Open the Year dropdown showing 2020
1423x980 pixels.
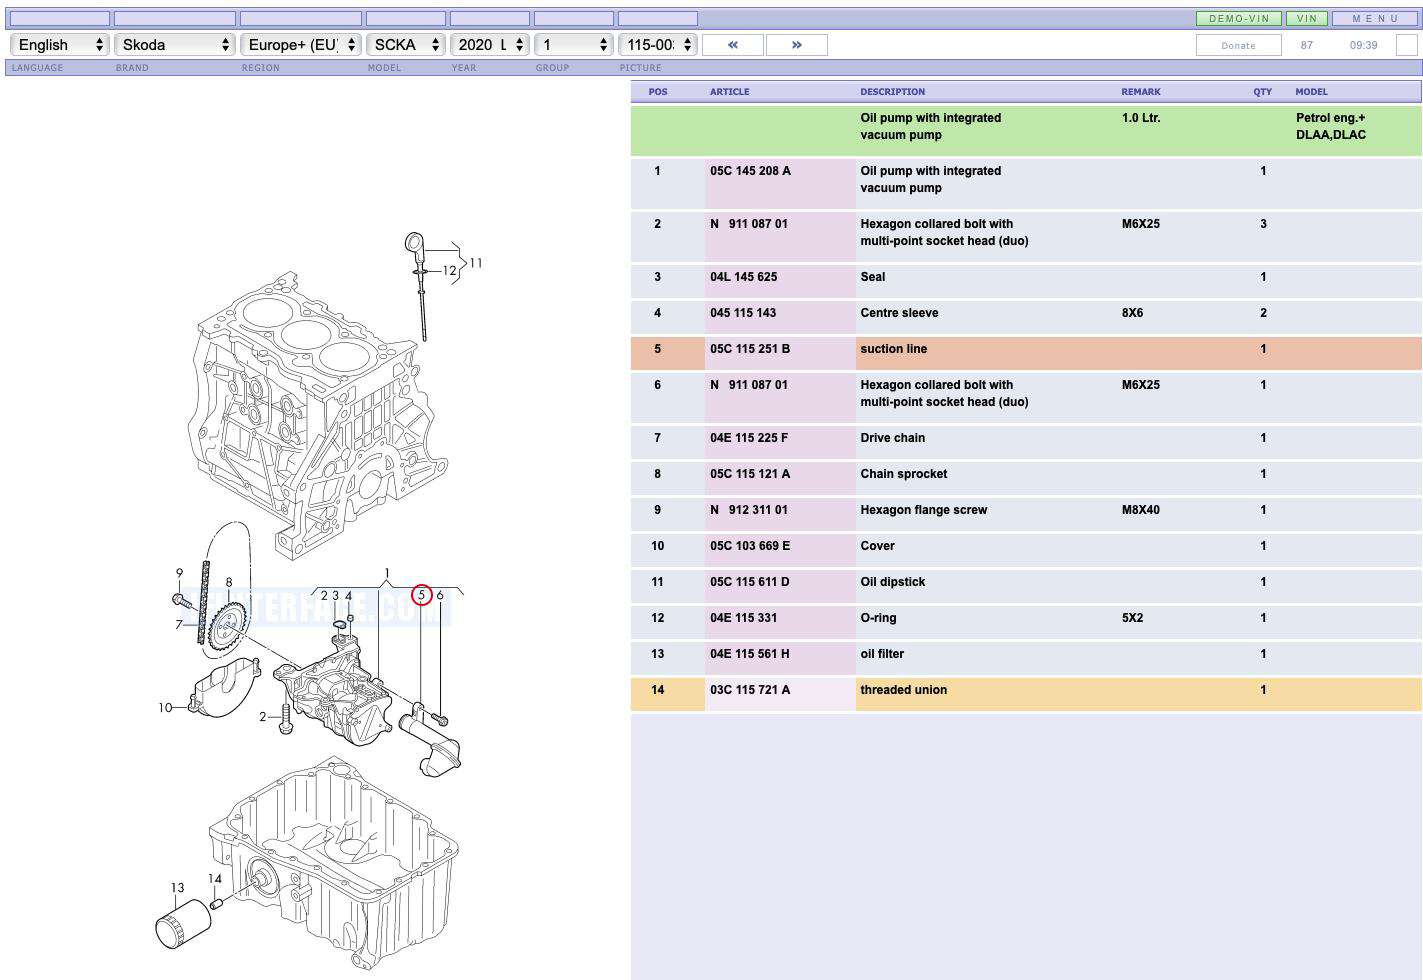pyautogui.click(x=489, y=45)
